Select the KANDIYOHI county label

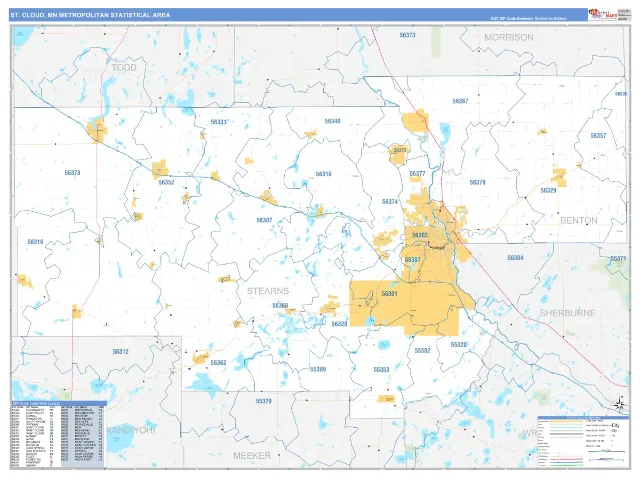pos(131,430)
